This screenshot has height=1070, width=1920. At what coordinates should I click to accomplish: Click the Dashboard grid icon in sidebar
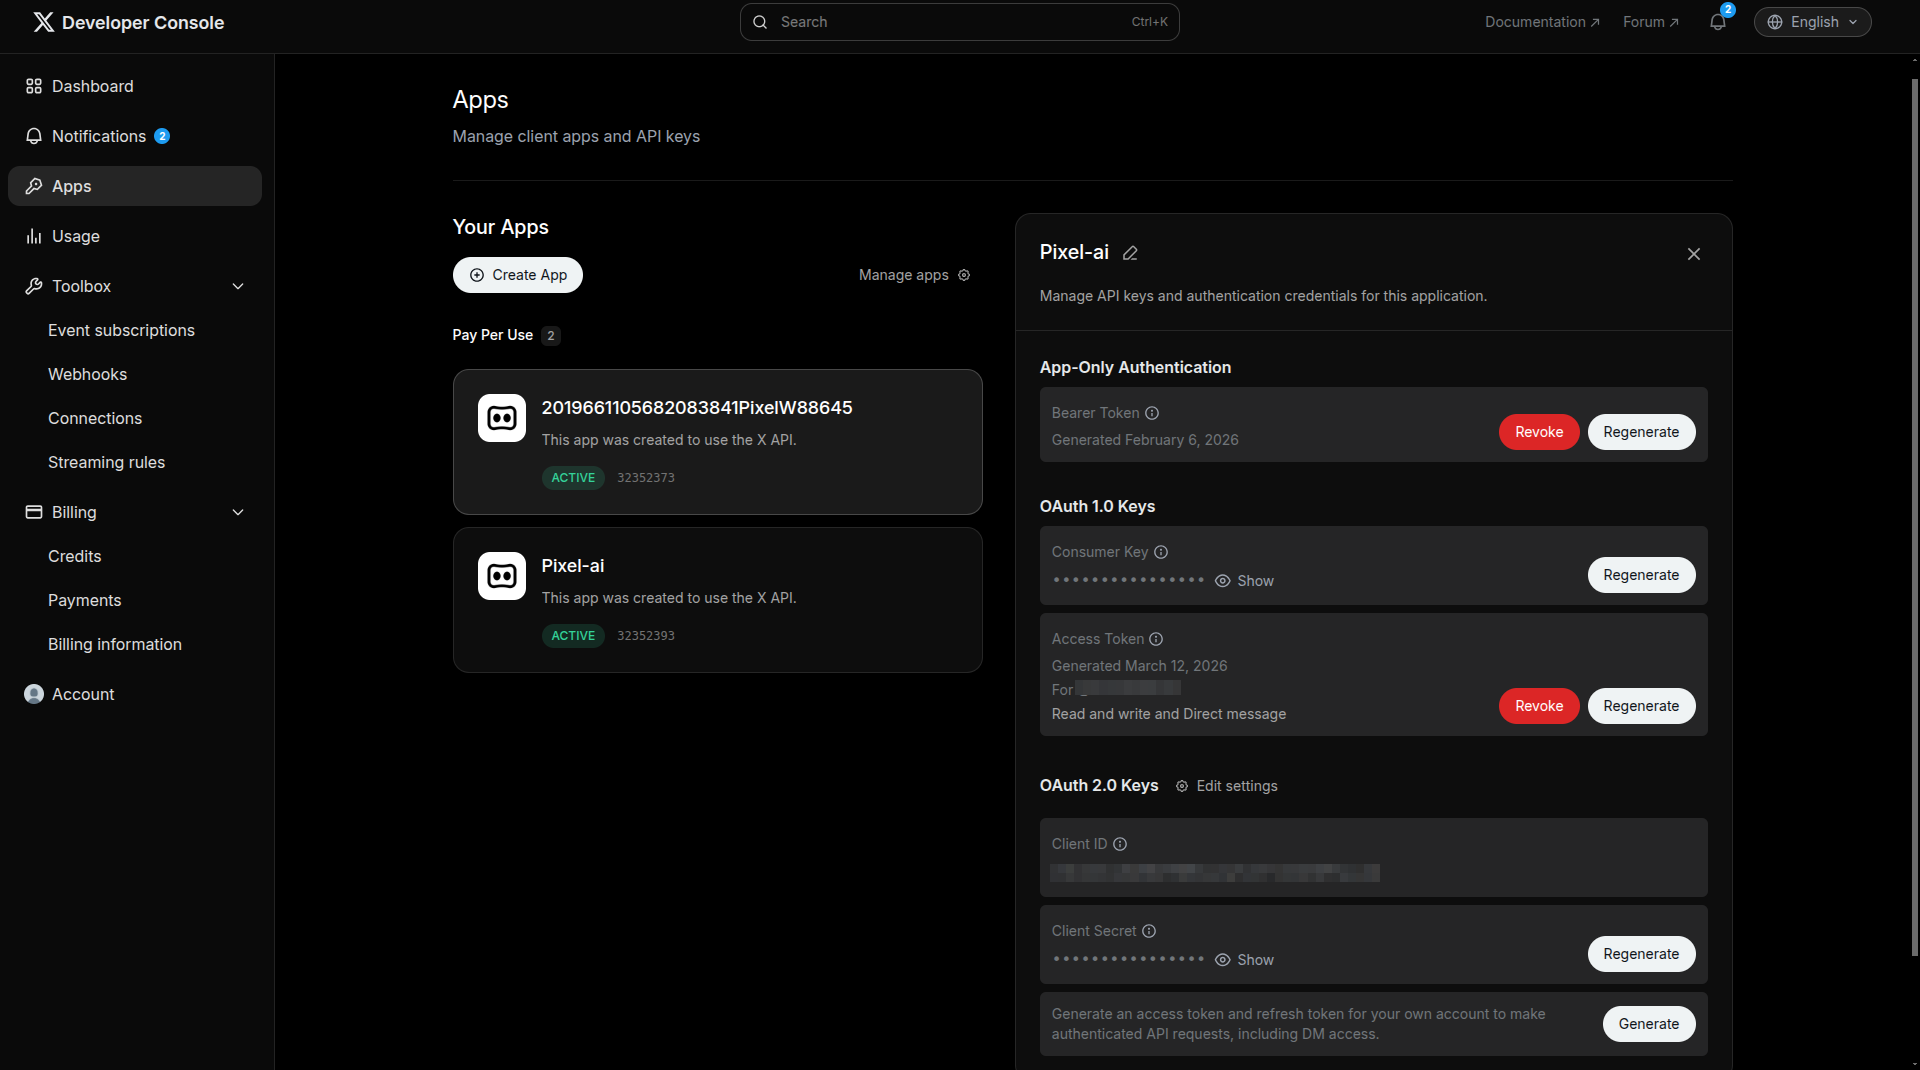(34, 86)
